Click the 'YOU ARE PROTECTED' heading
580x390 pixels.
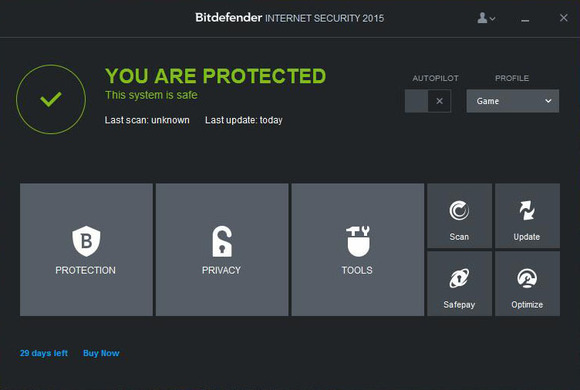[215, 76]
